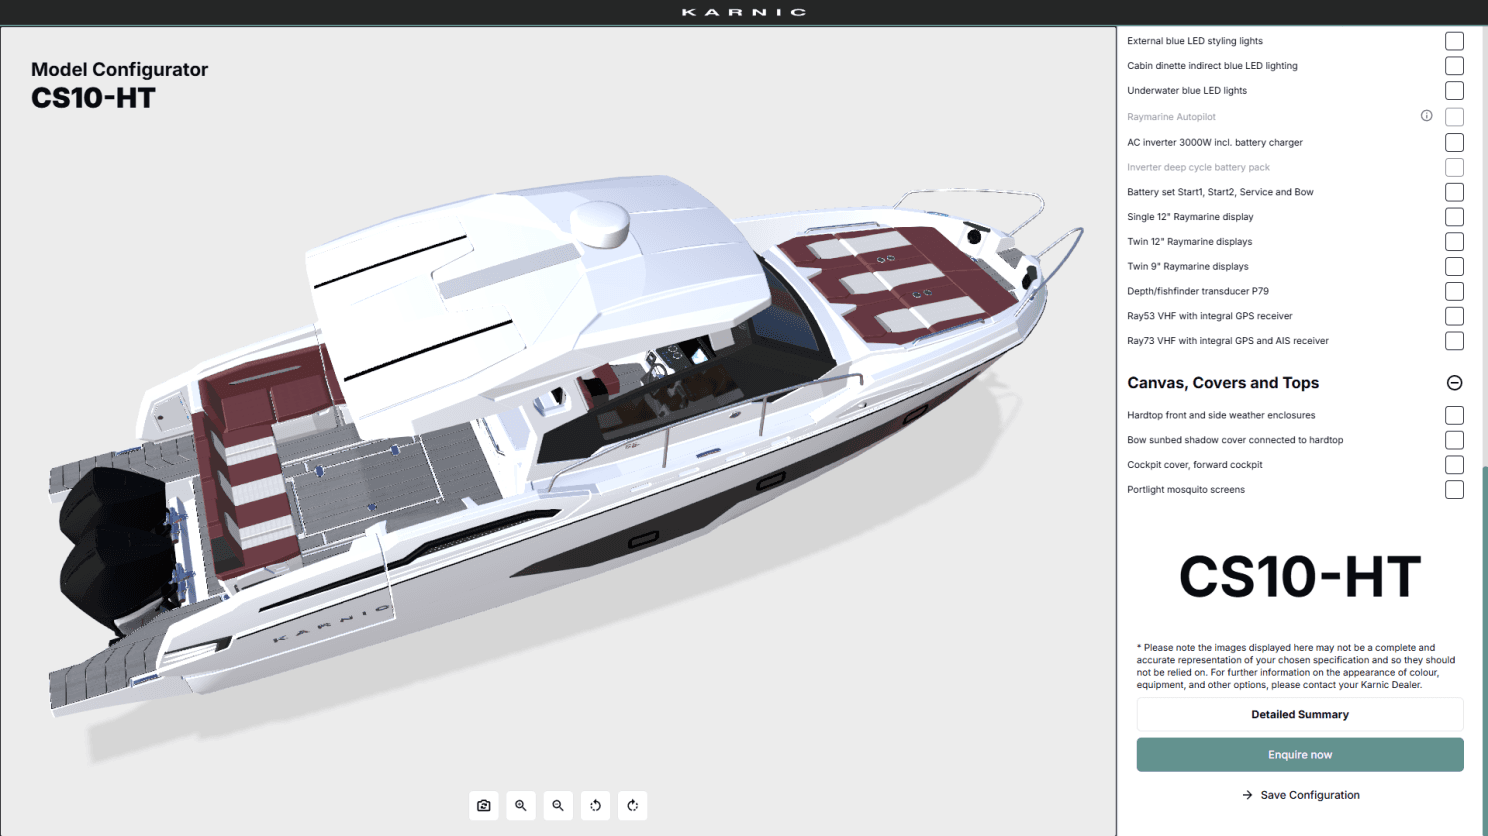This screenshot has width=1488, height=836.
Task: Check AC inverter 3000W incl. battery charger
Action: [1453, 142]
